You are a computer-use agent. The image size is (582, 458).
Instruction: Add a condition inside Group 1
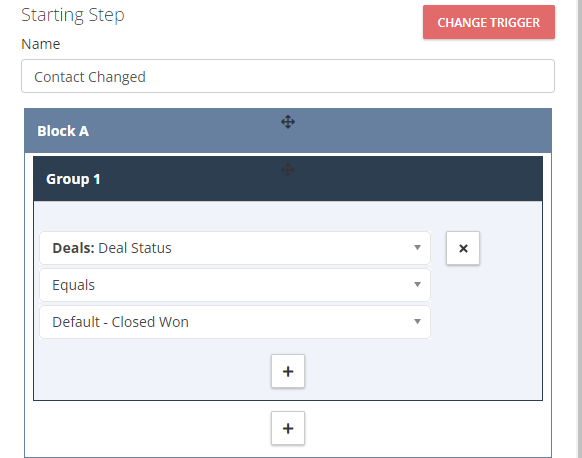pos(288,371)
